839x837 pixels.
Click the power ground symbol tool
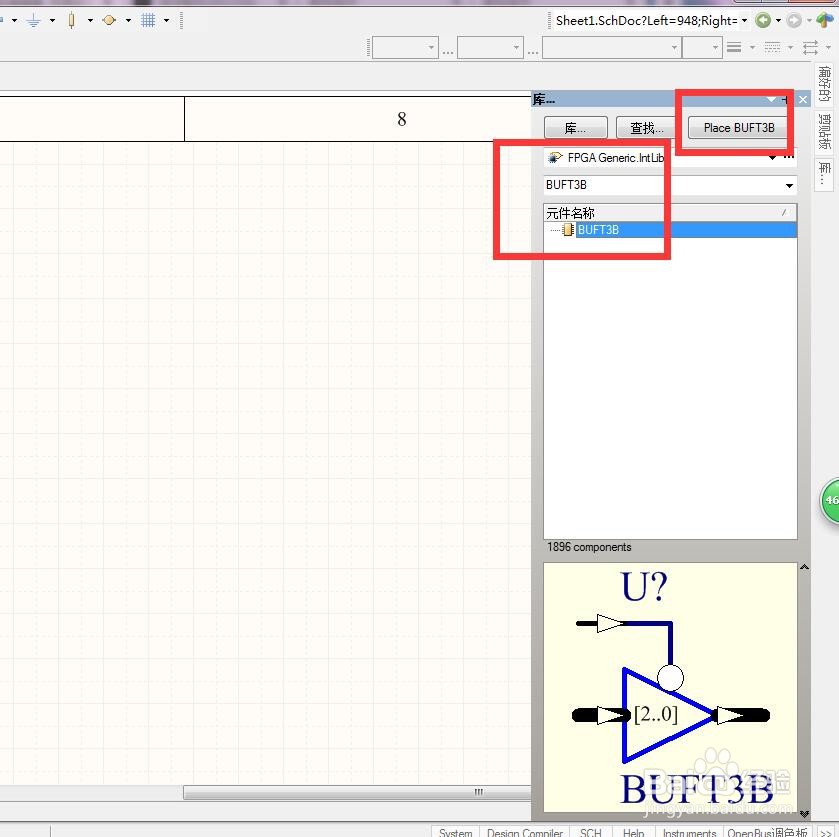click(34, 20)
